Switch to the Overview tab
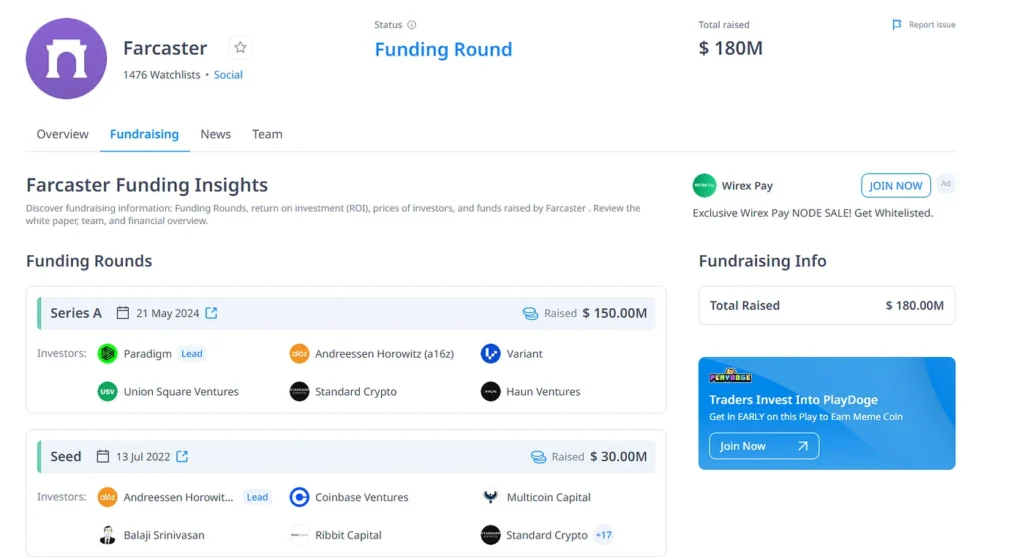1024x559 pixels. (62, 134)
